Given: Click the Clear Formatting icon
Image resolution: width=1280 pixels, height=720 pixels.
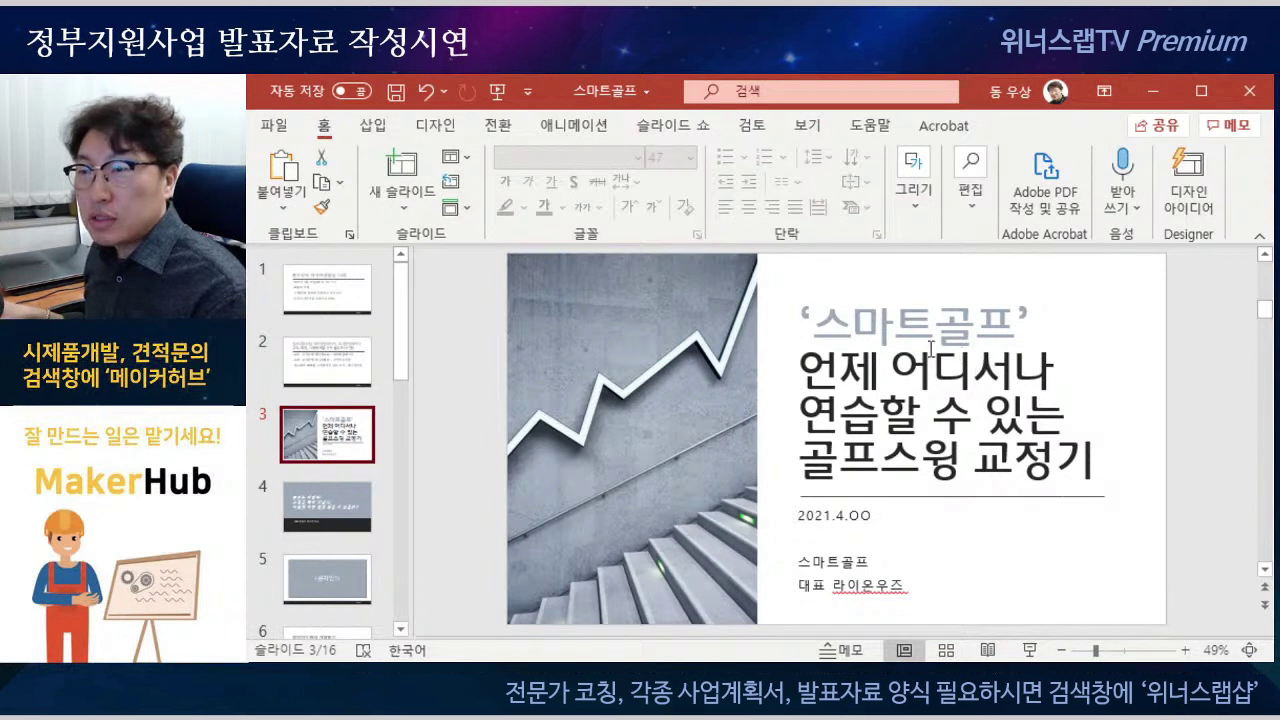Looking at the screenshot, I should tap(685, 206).
